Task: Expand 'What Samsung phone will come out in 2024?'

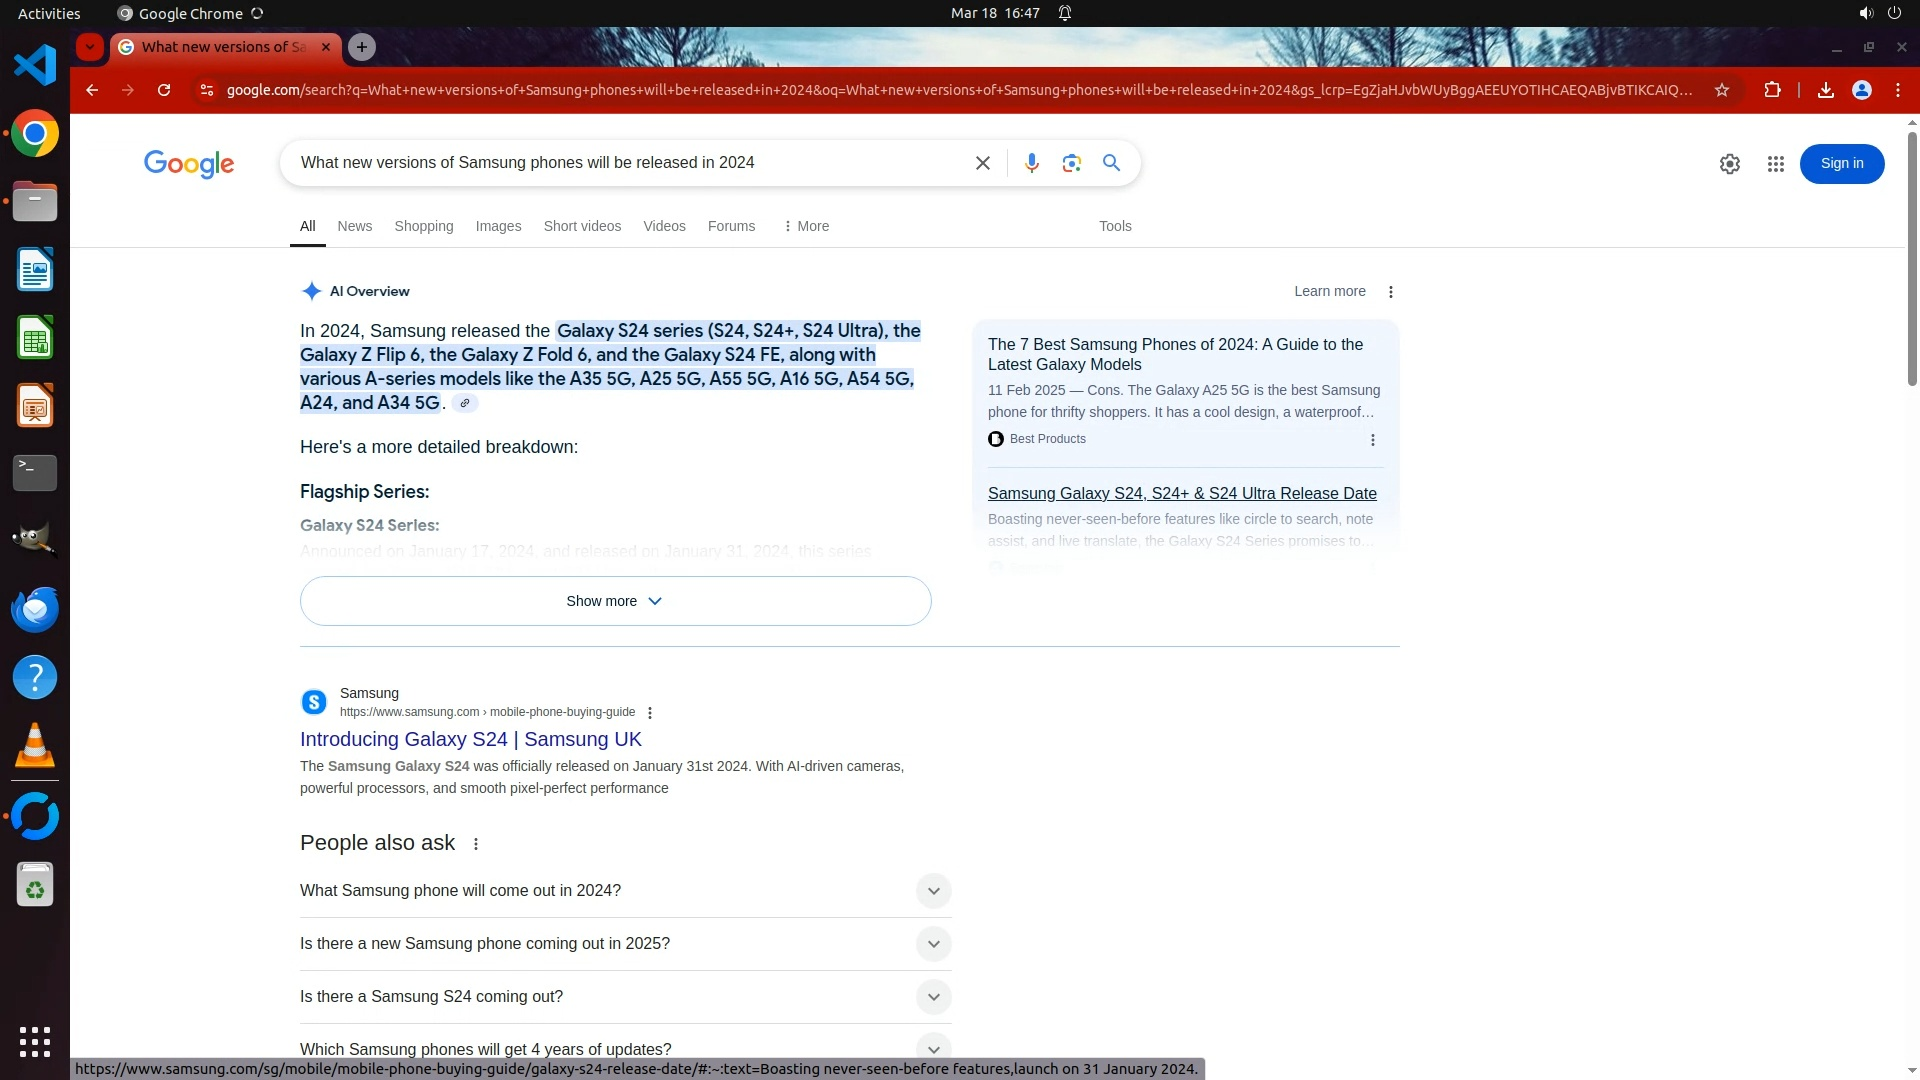Action: tap(932, 891)
